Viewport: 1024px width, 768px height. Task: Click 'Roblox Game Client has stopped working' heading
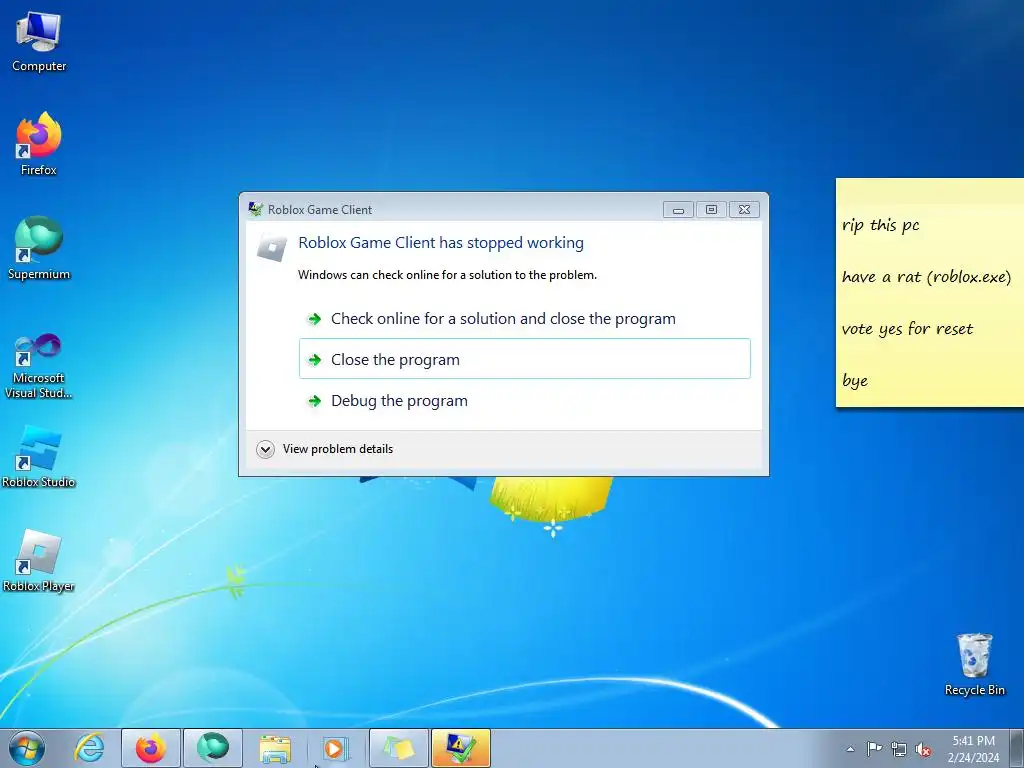[441, 242]
